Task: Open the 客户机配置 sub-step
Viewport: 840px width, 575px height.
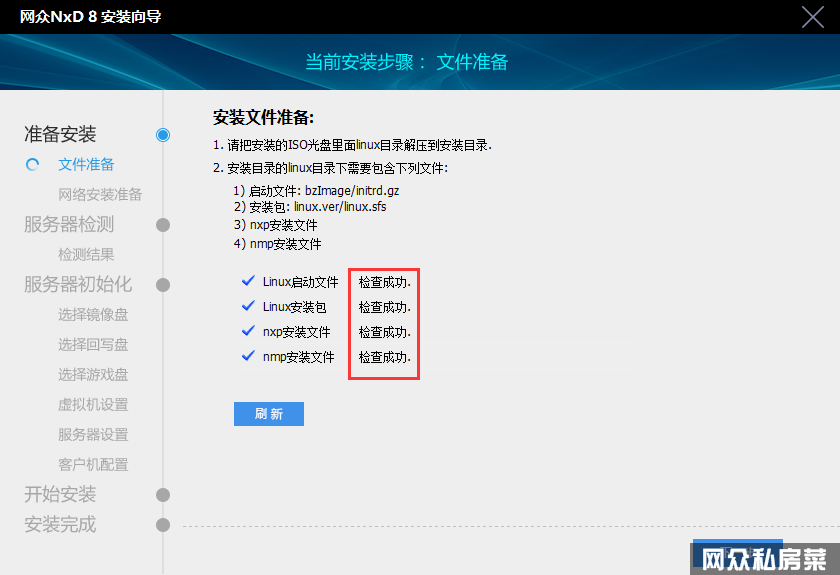Action: click(93, 465)
